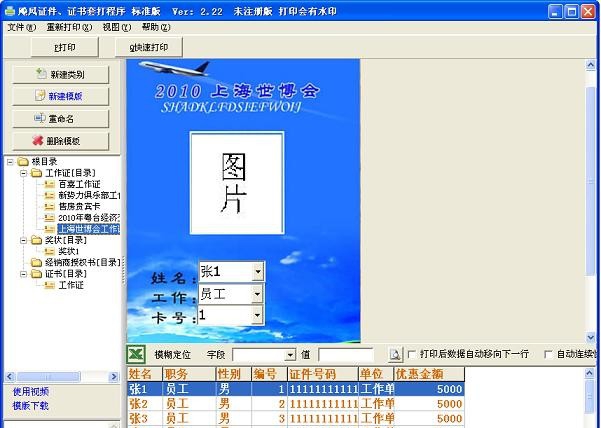Click the 证件号码 column header
The image size is (601, 428).
click(x=323, y=374)
